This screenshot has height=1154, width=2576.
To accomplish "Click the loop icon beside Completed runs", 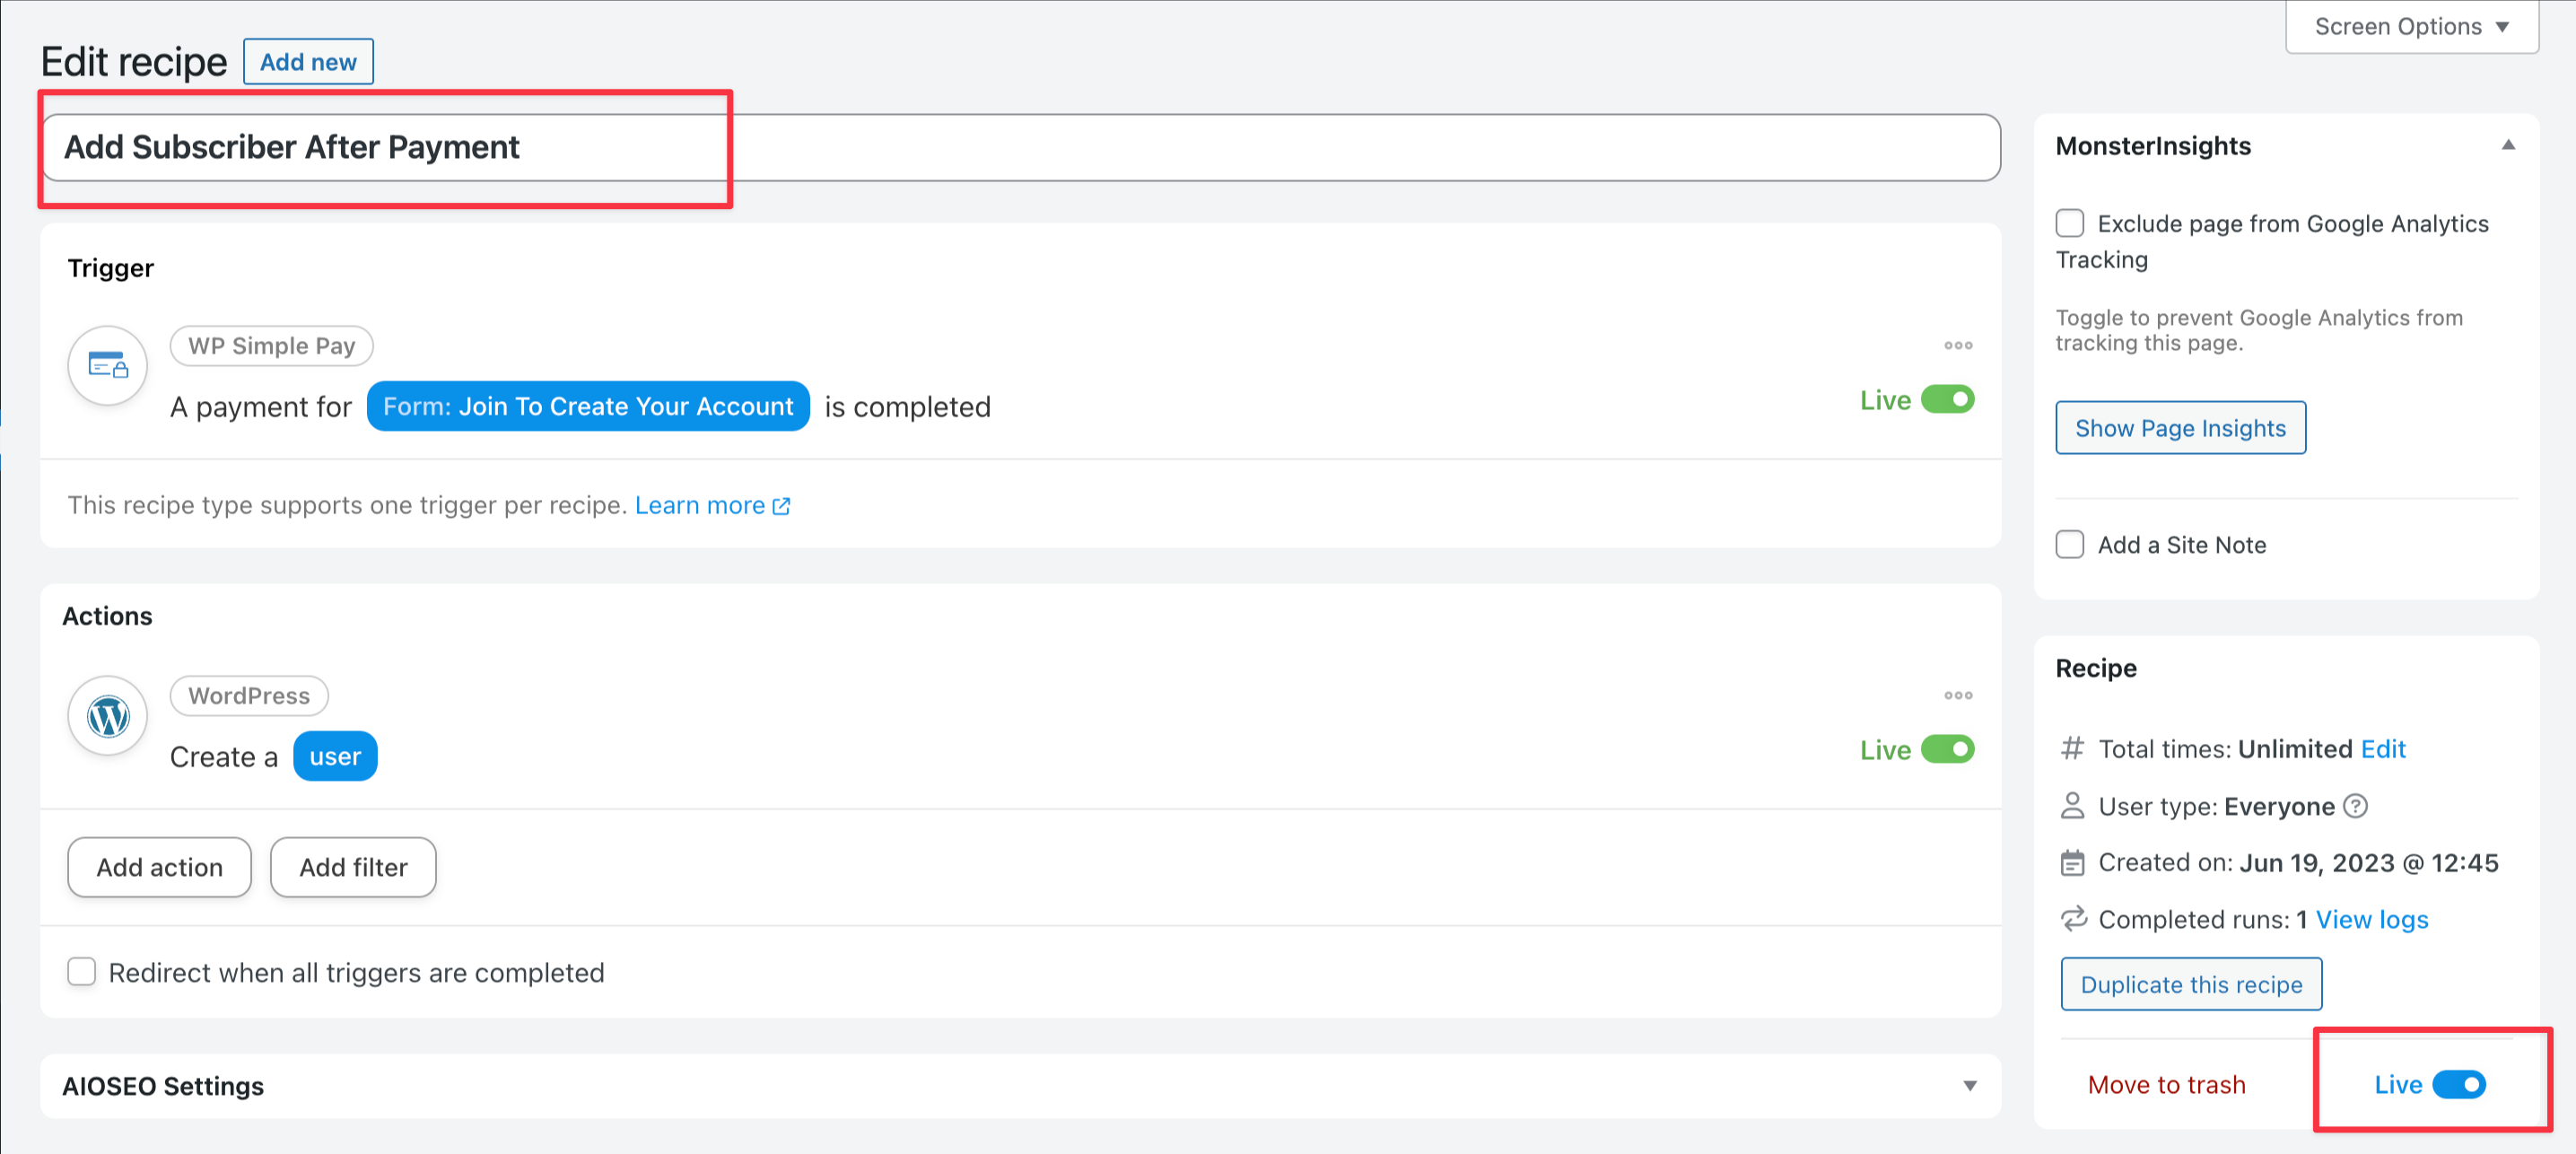I will point(2073,919).
